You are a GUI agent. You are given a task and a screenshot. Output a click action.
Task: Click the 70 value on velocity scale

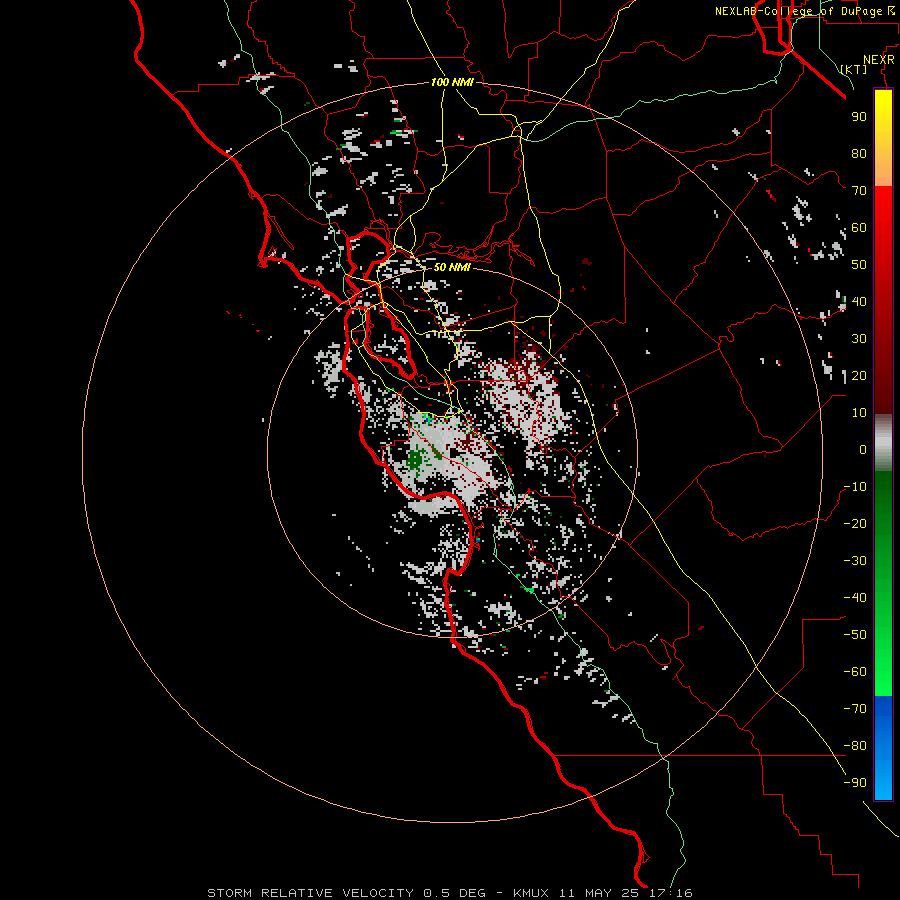(x=859, y=191)
